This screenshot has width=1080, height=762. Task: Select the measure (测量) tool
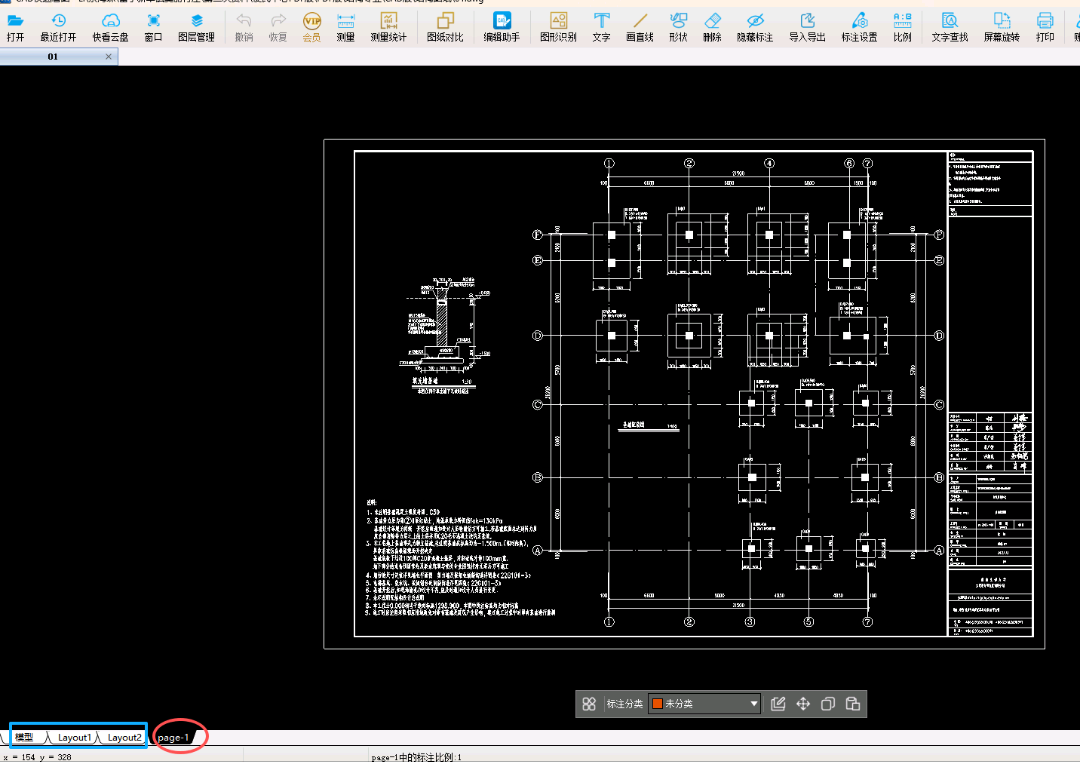click(345, 26)
